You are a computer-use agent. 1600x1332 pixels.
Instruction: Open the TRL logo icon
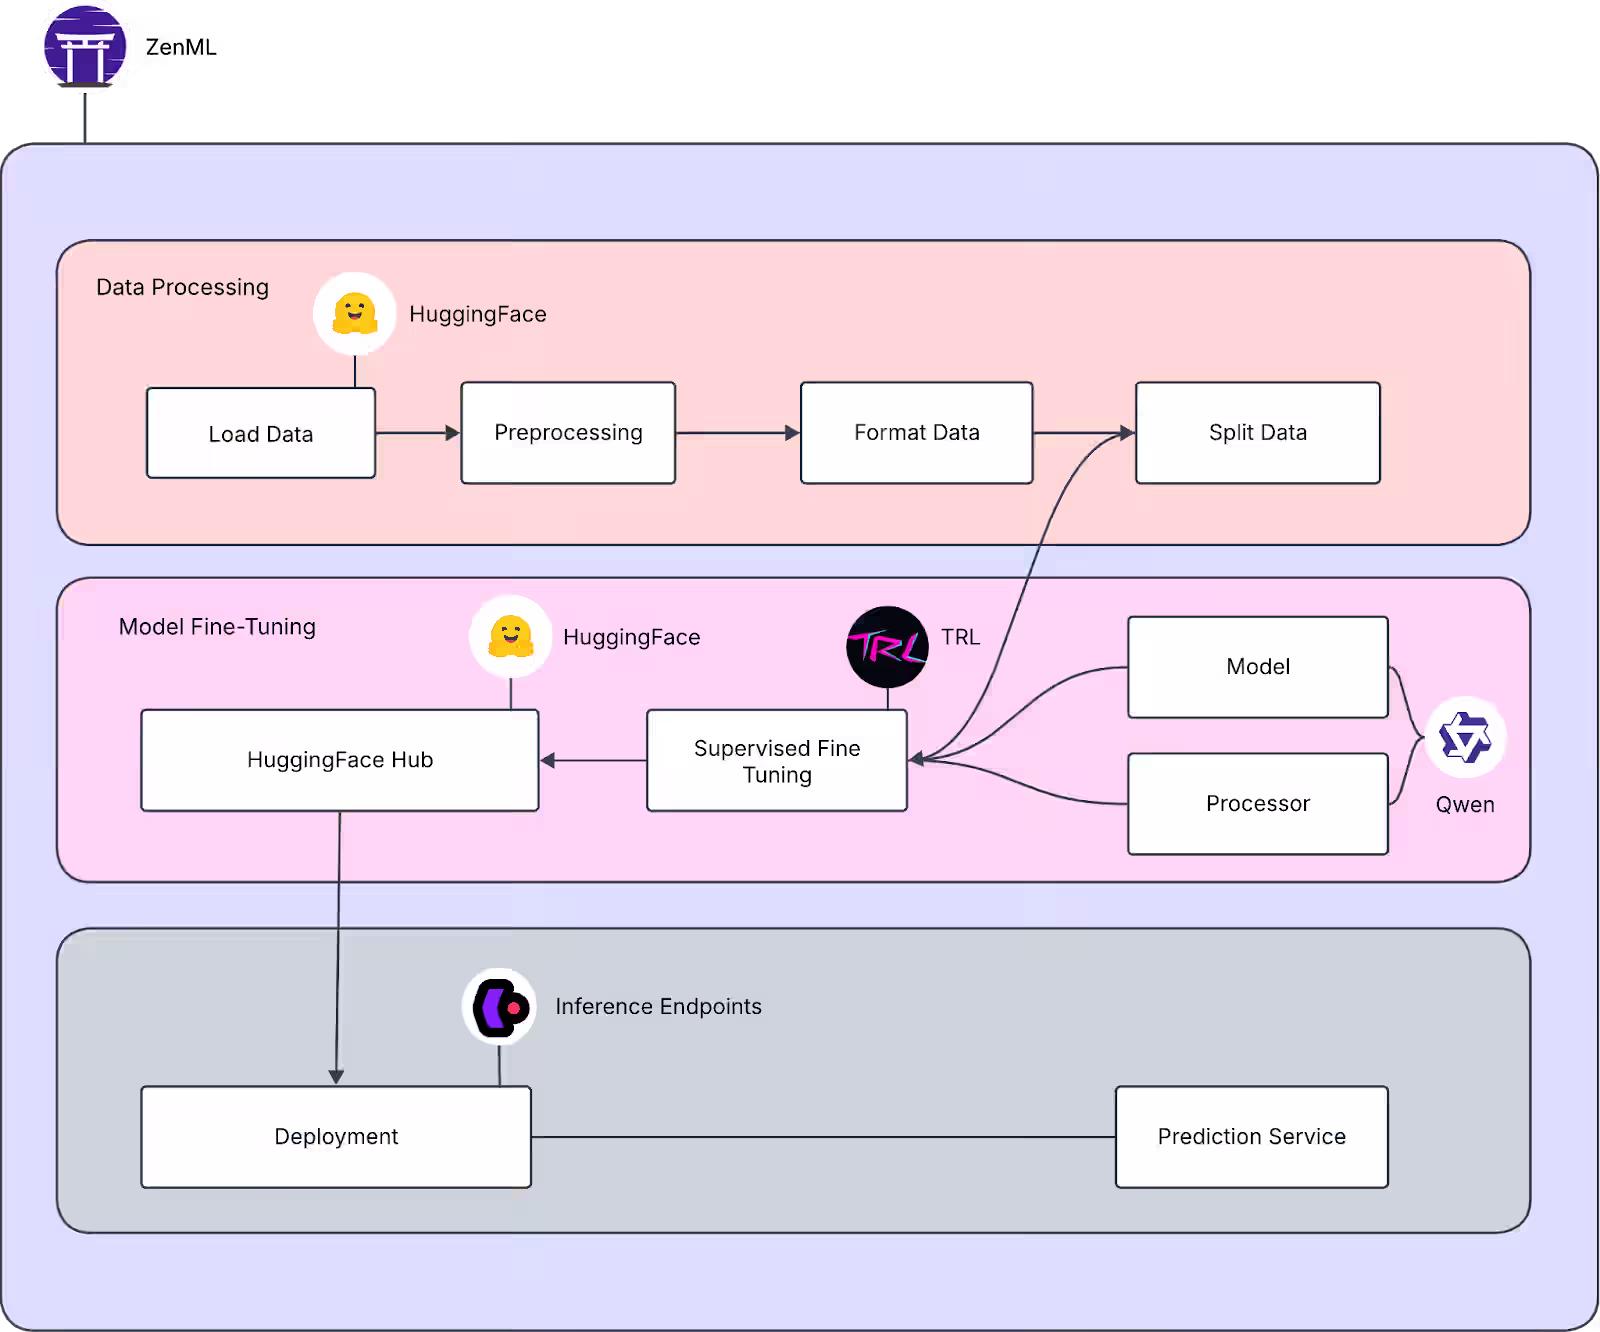coord(886,647)
